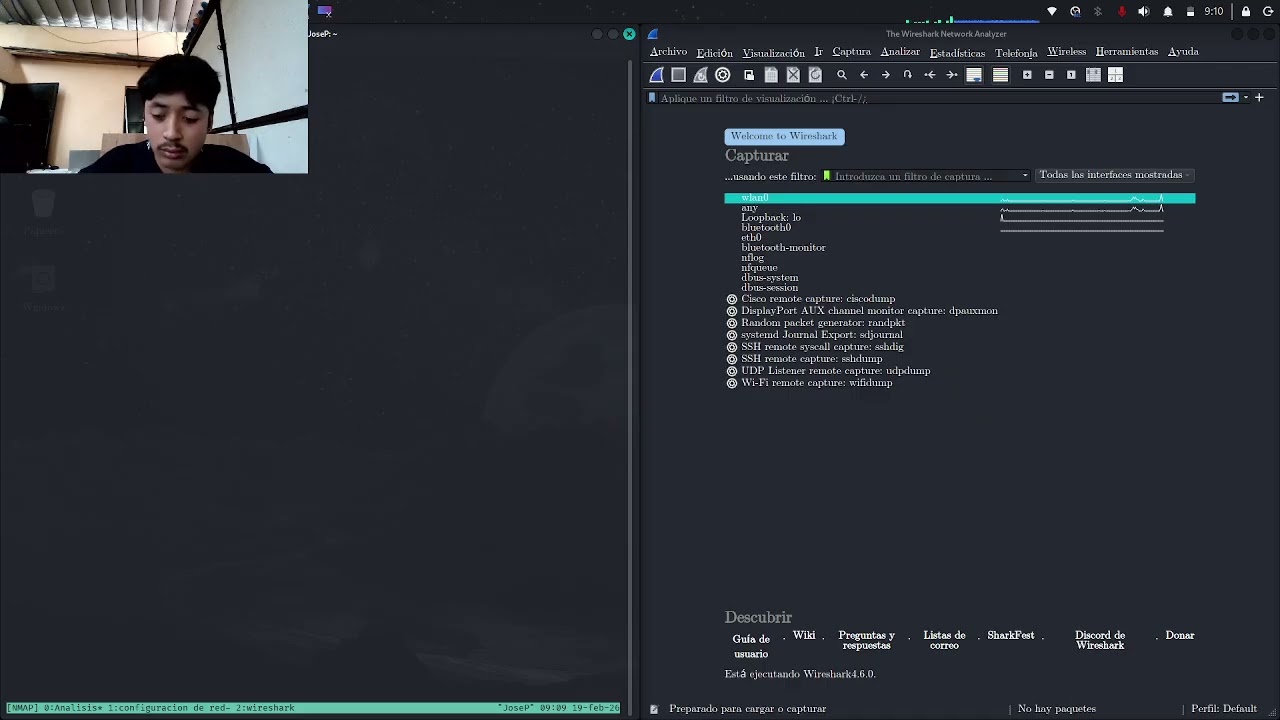
Task: Click into the capture filter input field
Action: [x=926, y=176]
